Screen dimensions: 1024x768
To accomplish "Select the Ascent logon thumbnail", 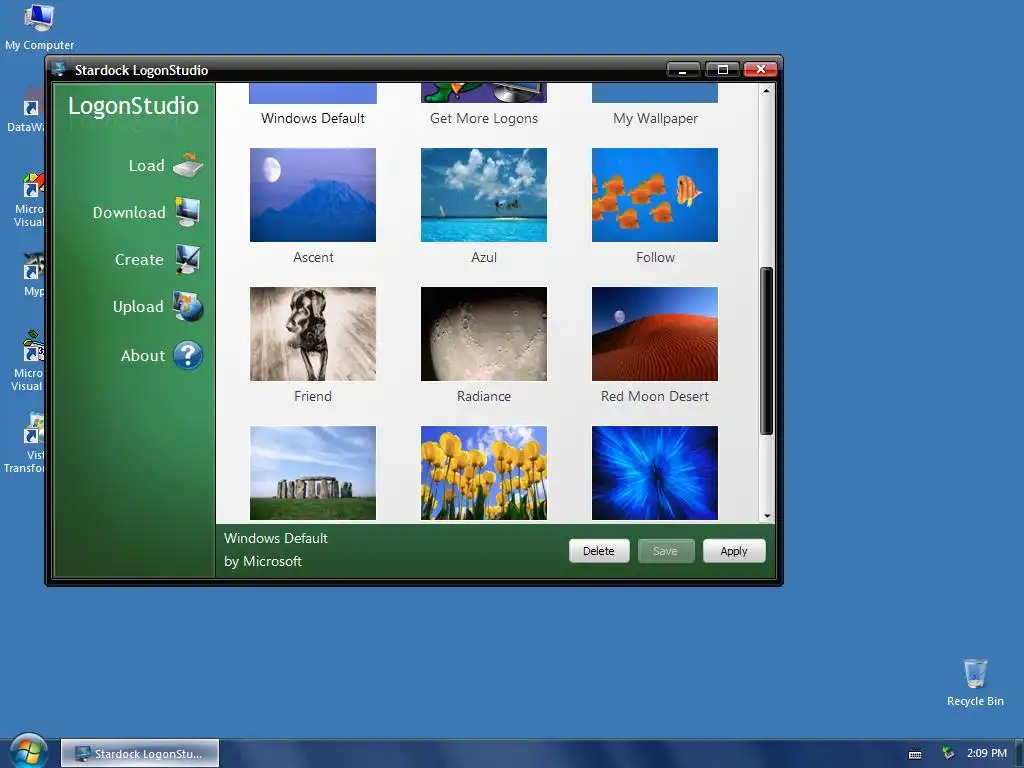I will tap(313, 195).
